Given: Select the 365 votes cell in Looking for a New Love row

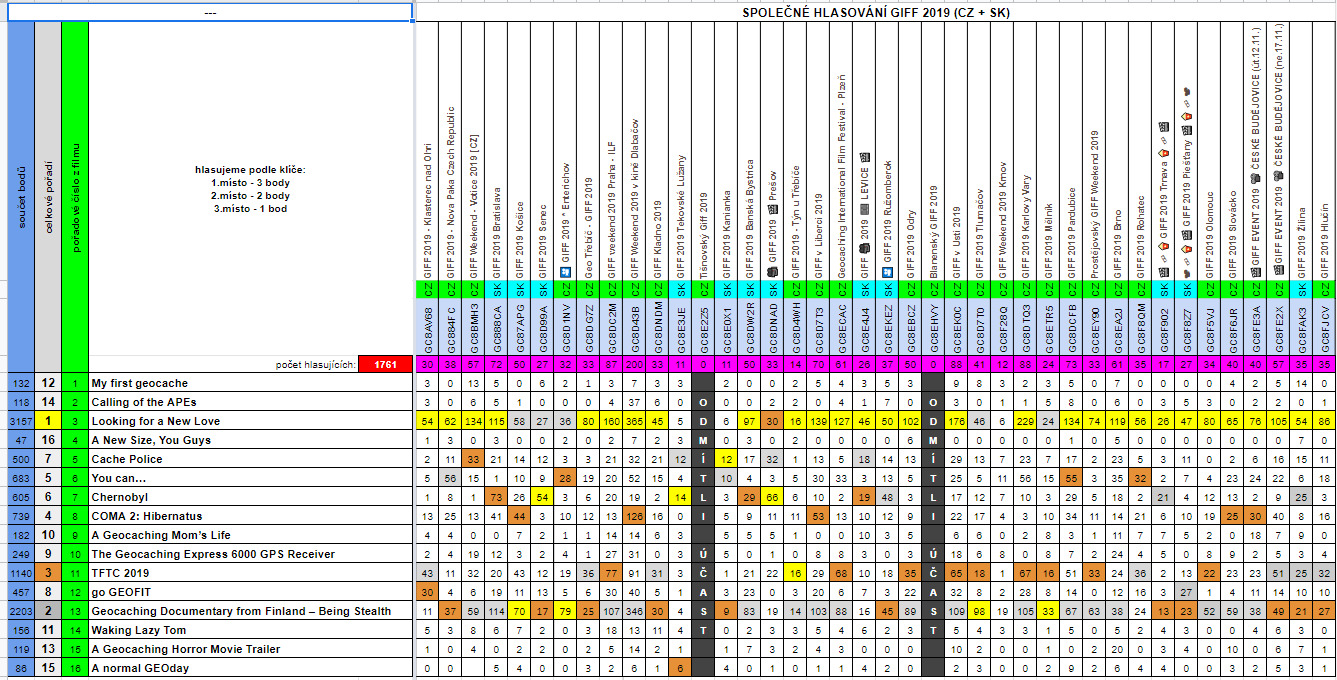Looking at the screenshot, I should 634,421.
